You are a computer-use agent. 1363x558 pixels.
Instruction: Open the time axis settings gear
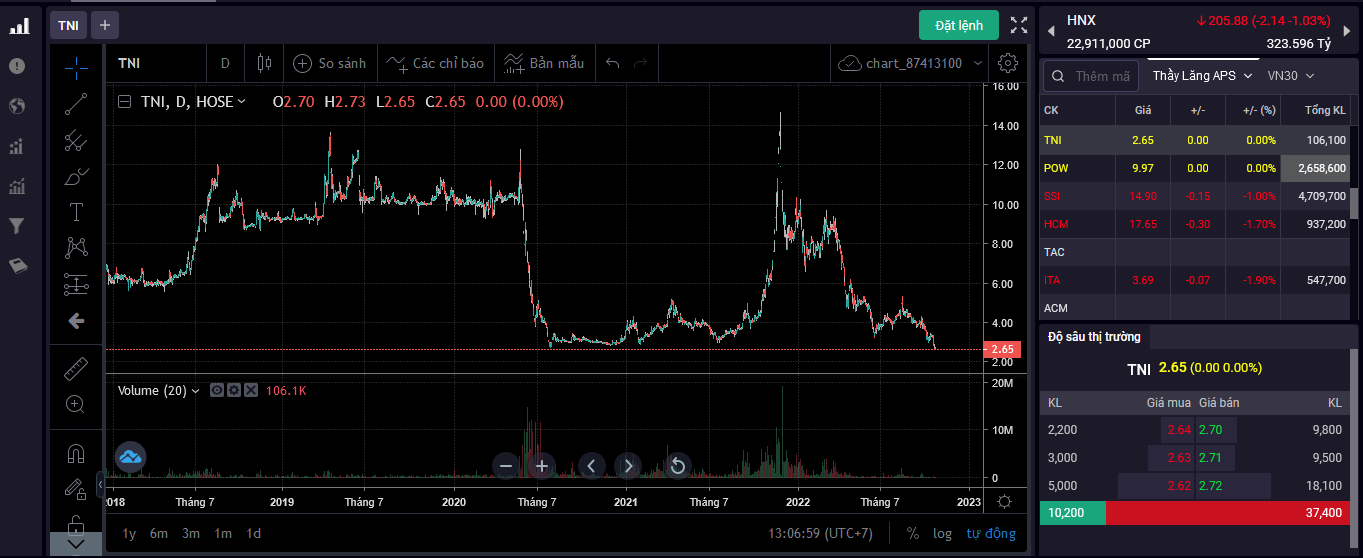tap(1005, 501)
